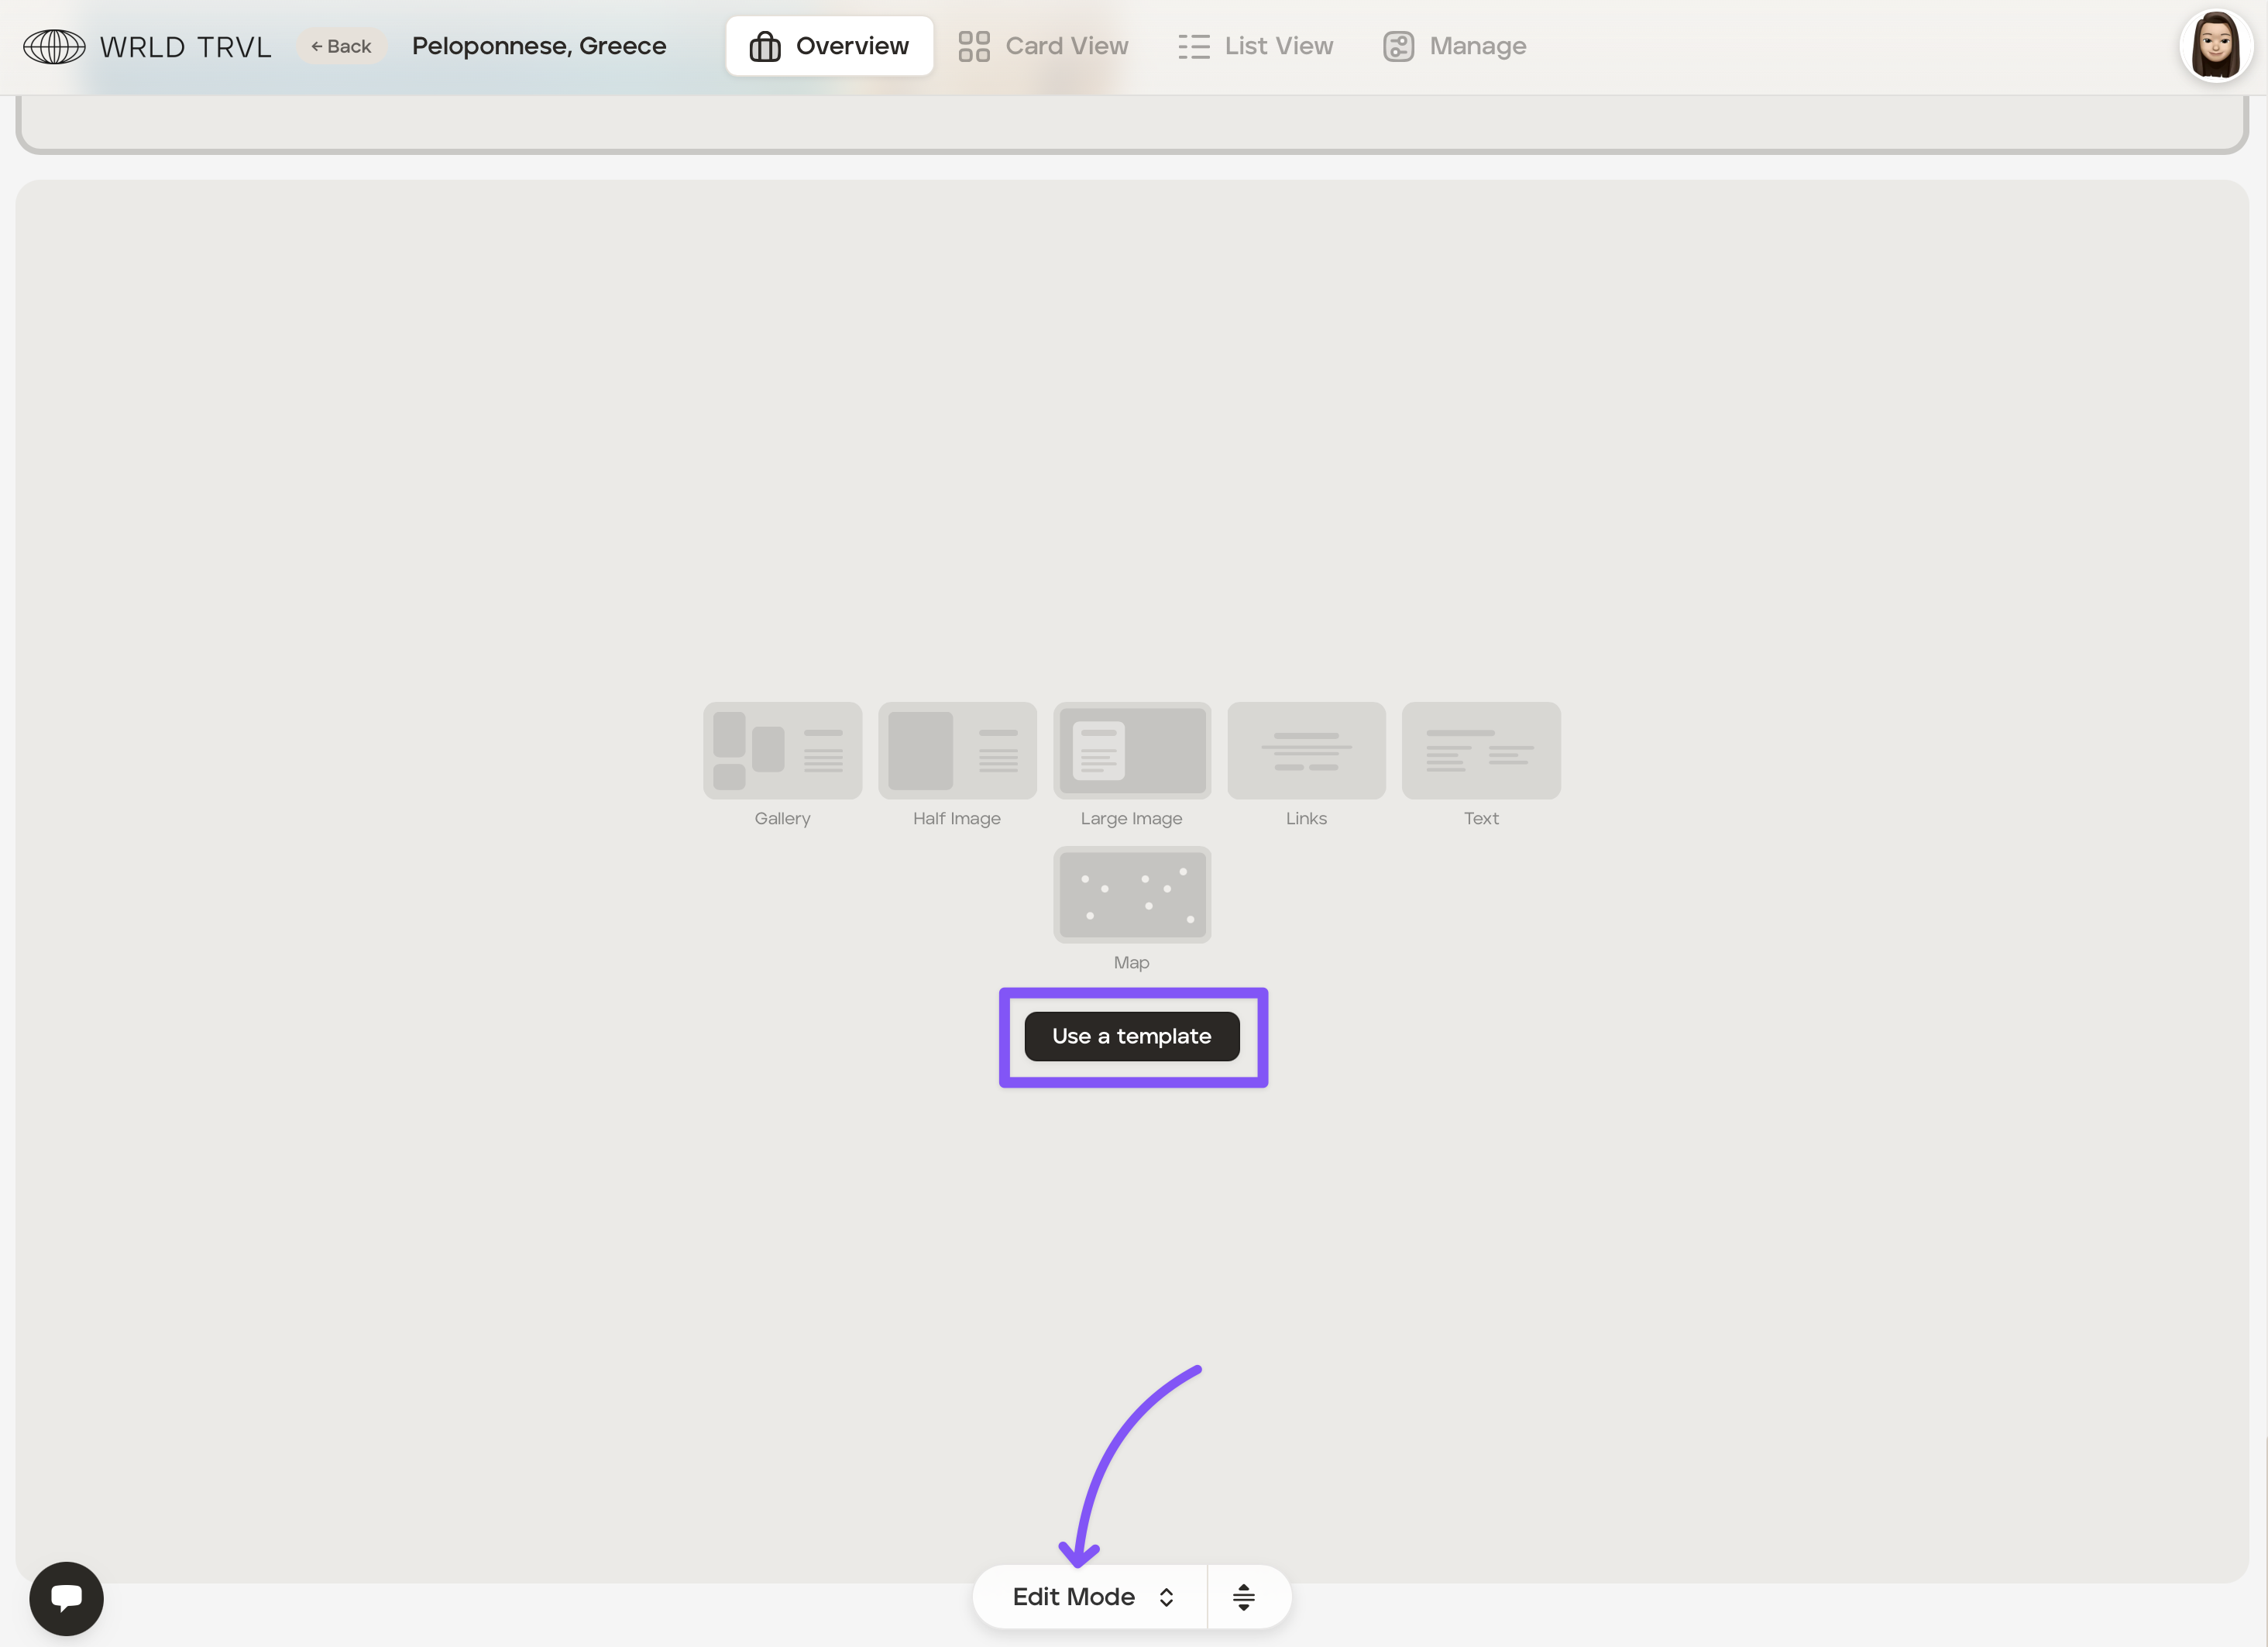Click the Back button
Viewport: 2268px width, 1647px height.
pos(341,46)
